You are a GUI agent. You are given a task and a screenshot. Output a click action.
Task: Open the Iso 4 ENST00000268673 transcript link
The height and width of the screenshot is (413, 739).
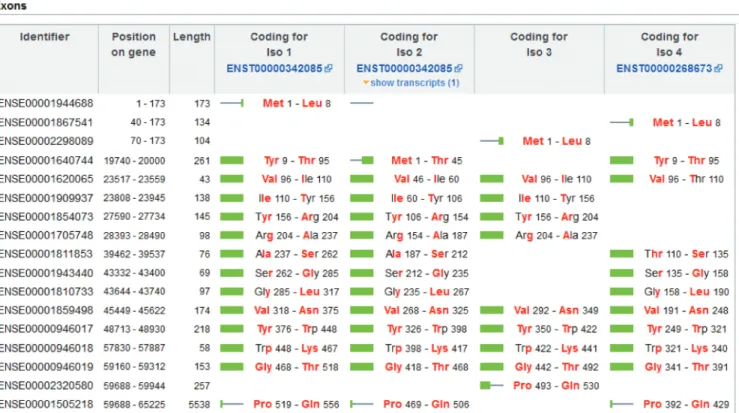click(664, 69)
